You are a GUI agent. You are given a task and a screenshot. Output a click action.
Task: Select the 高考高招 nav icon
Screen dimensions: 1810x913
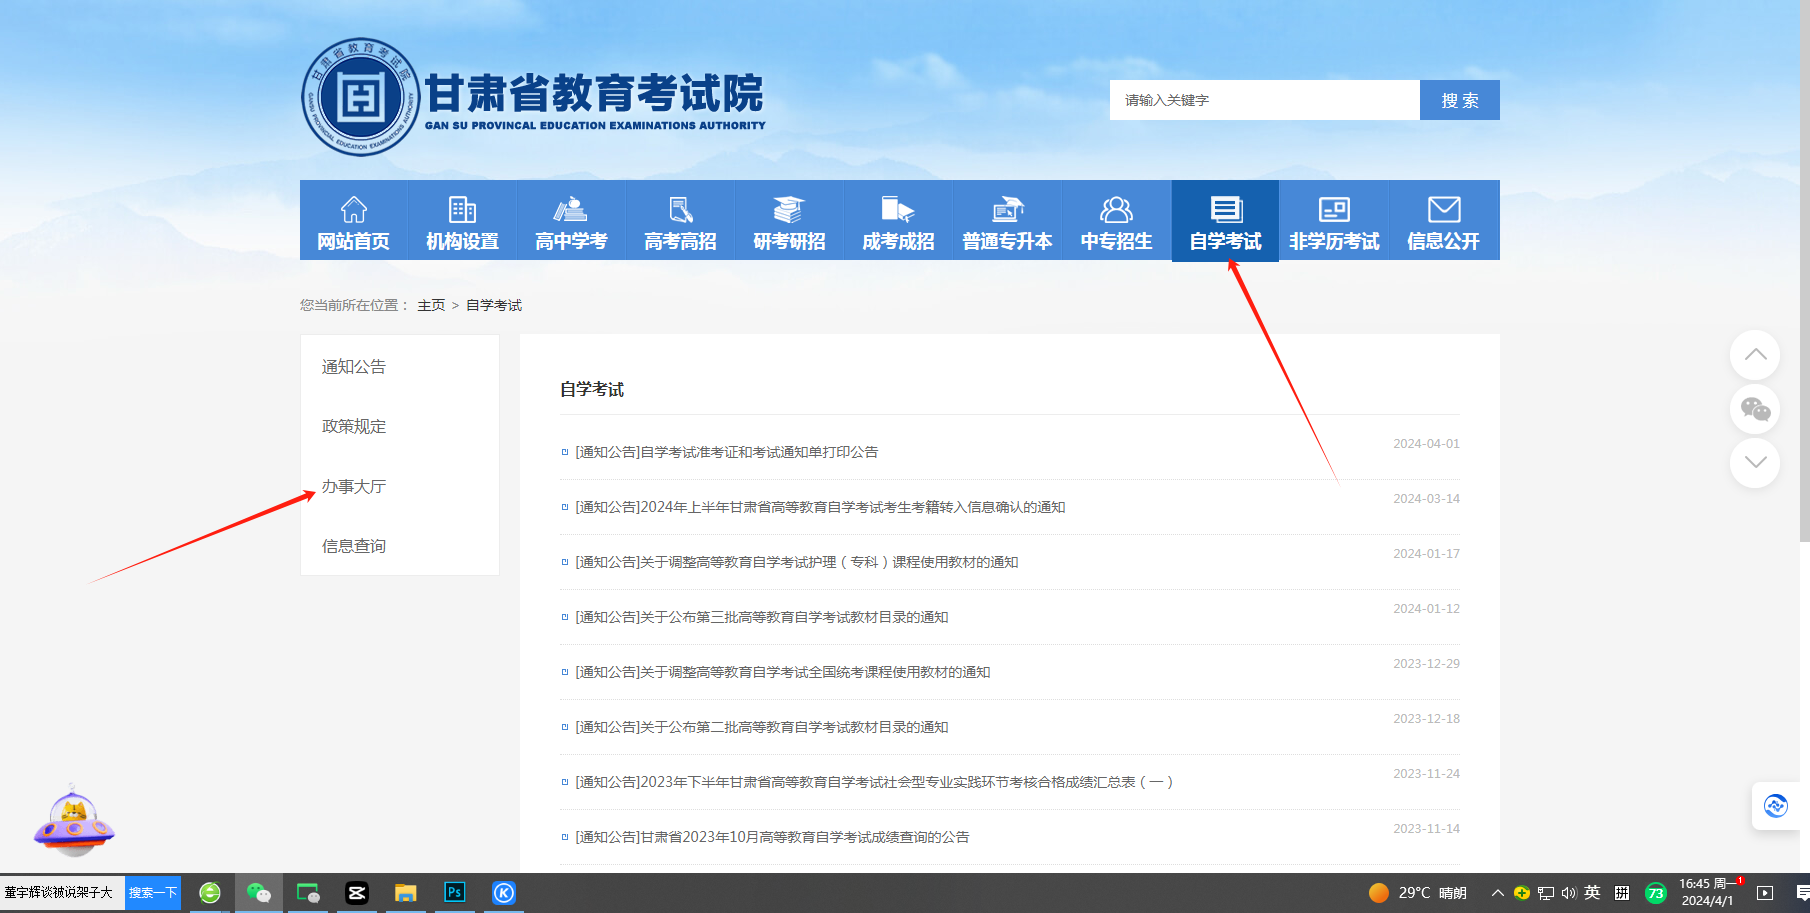[680, 209]
